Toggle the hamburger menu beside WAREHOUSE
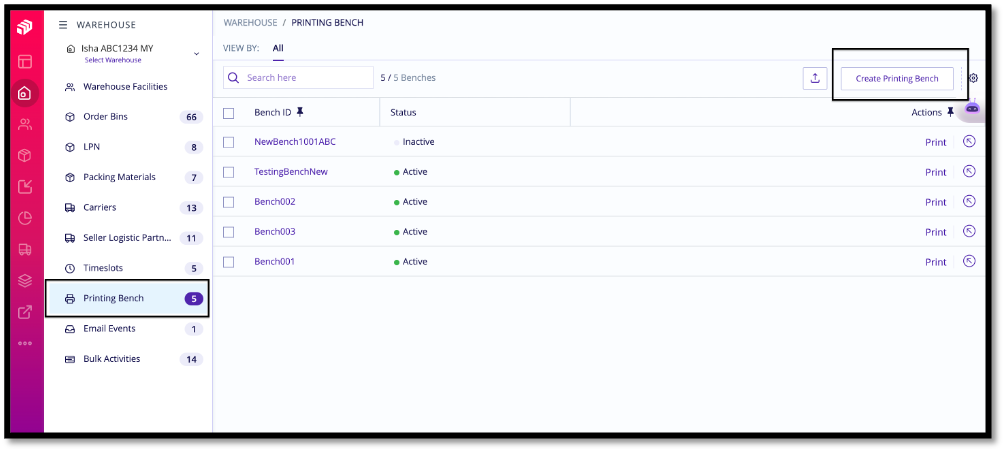 click(63, 25)
